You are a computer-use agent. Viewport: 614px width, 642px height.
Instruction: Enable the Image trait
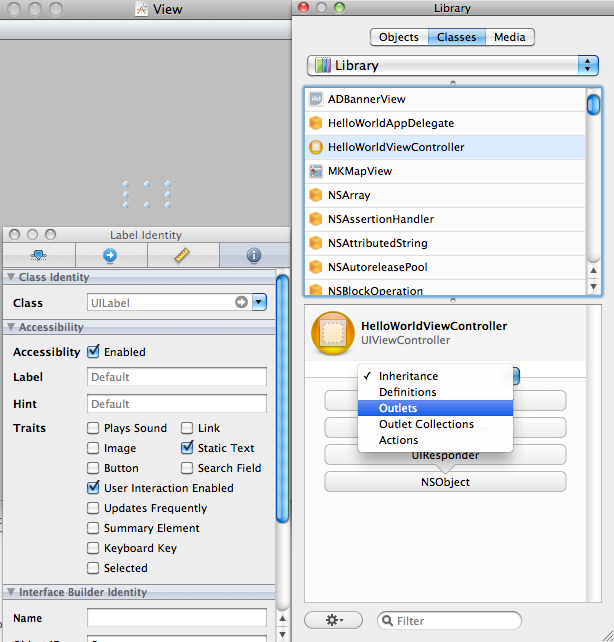tap(93, 448)
